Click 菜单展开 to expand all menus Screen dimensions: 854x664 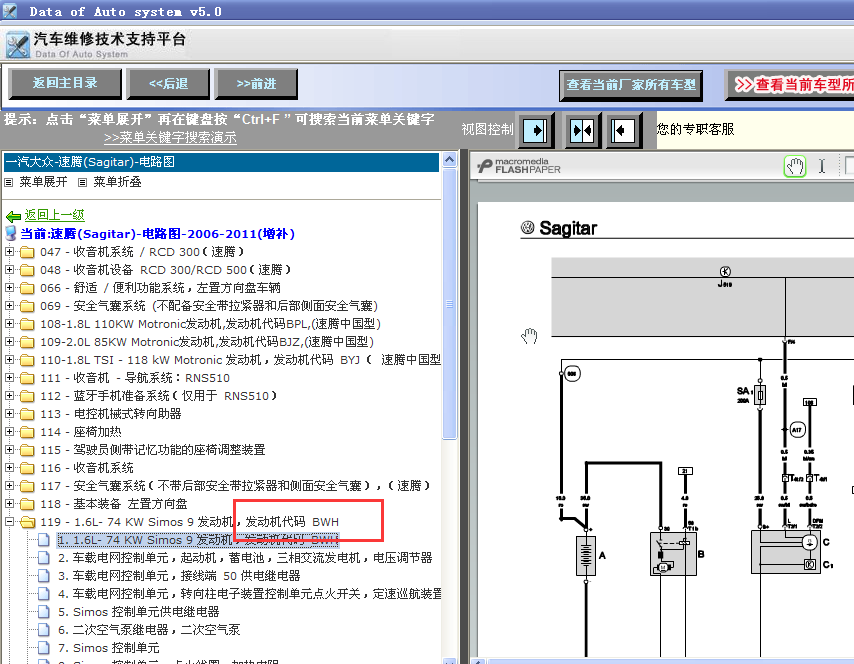coord(44,182)
